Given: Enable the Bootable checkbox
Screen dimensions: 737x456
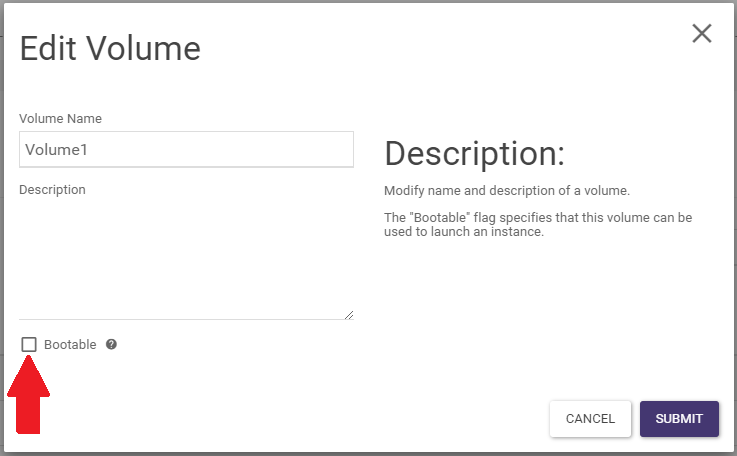Looking at the screenshot, I should click(x=29, y=344).
